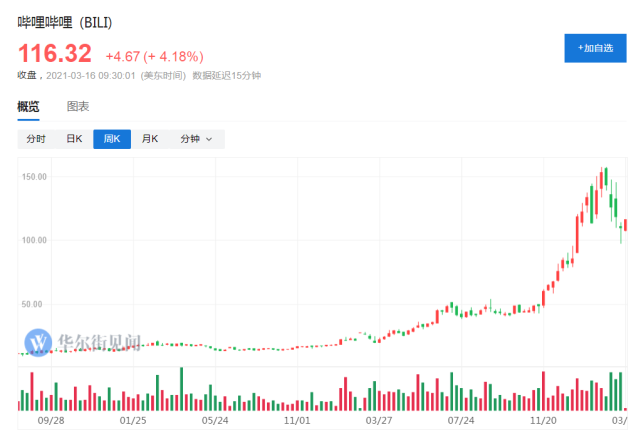This screenshot has height=435, width=641.
Task: Click the 11/20 date axis label
Action: 543,421
